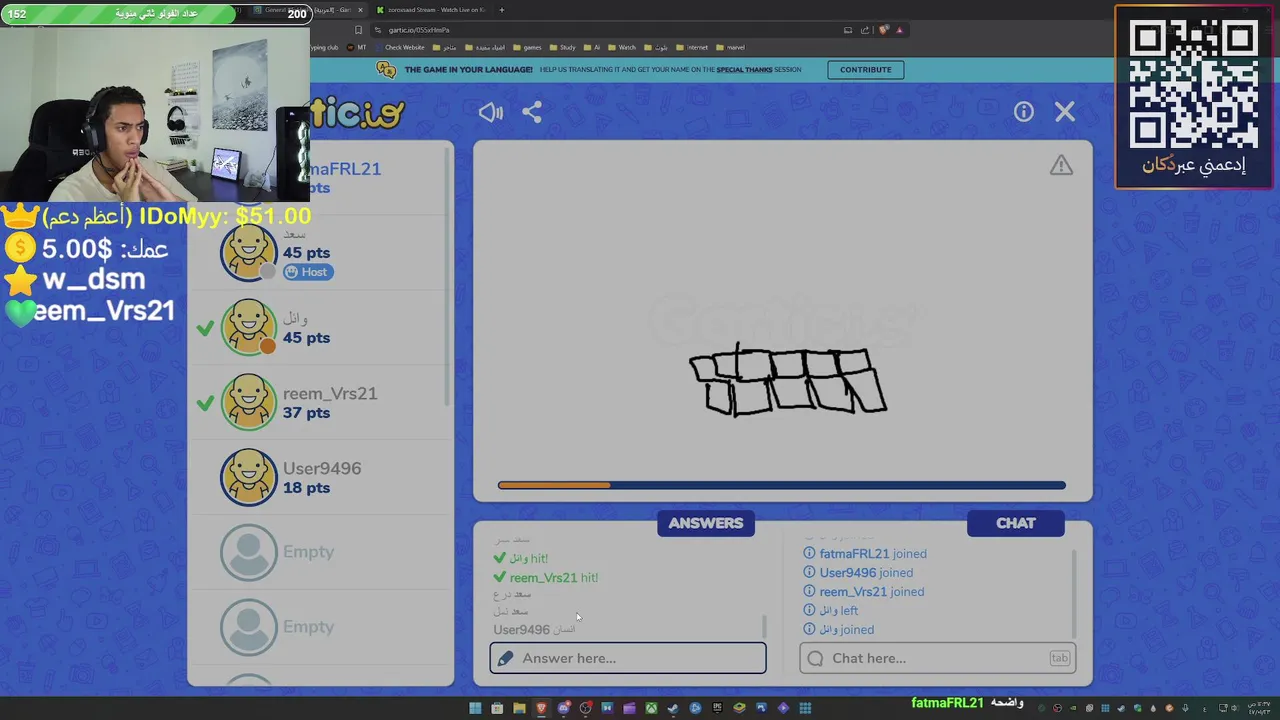
Task: Open the SPECIAL THANKS link
Action: [744, 70]
